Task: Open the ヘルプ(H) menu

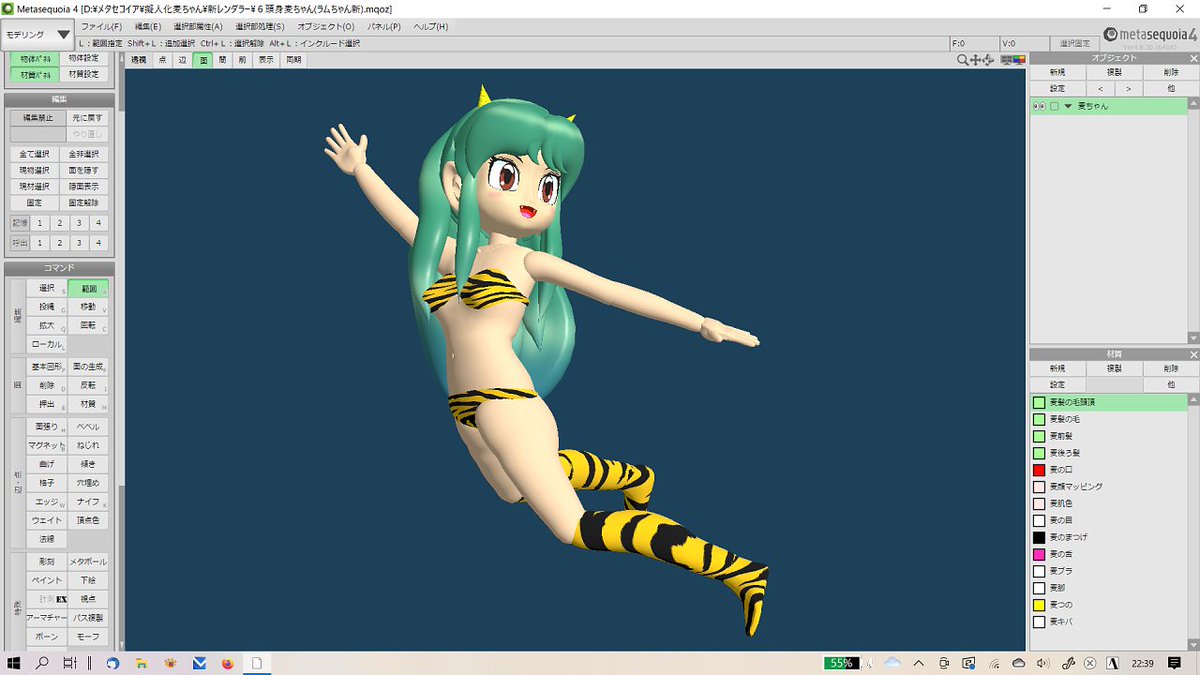Action: [x=430, y=26]
